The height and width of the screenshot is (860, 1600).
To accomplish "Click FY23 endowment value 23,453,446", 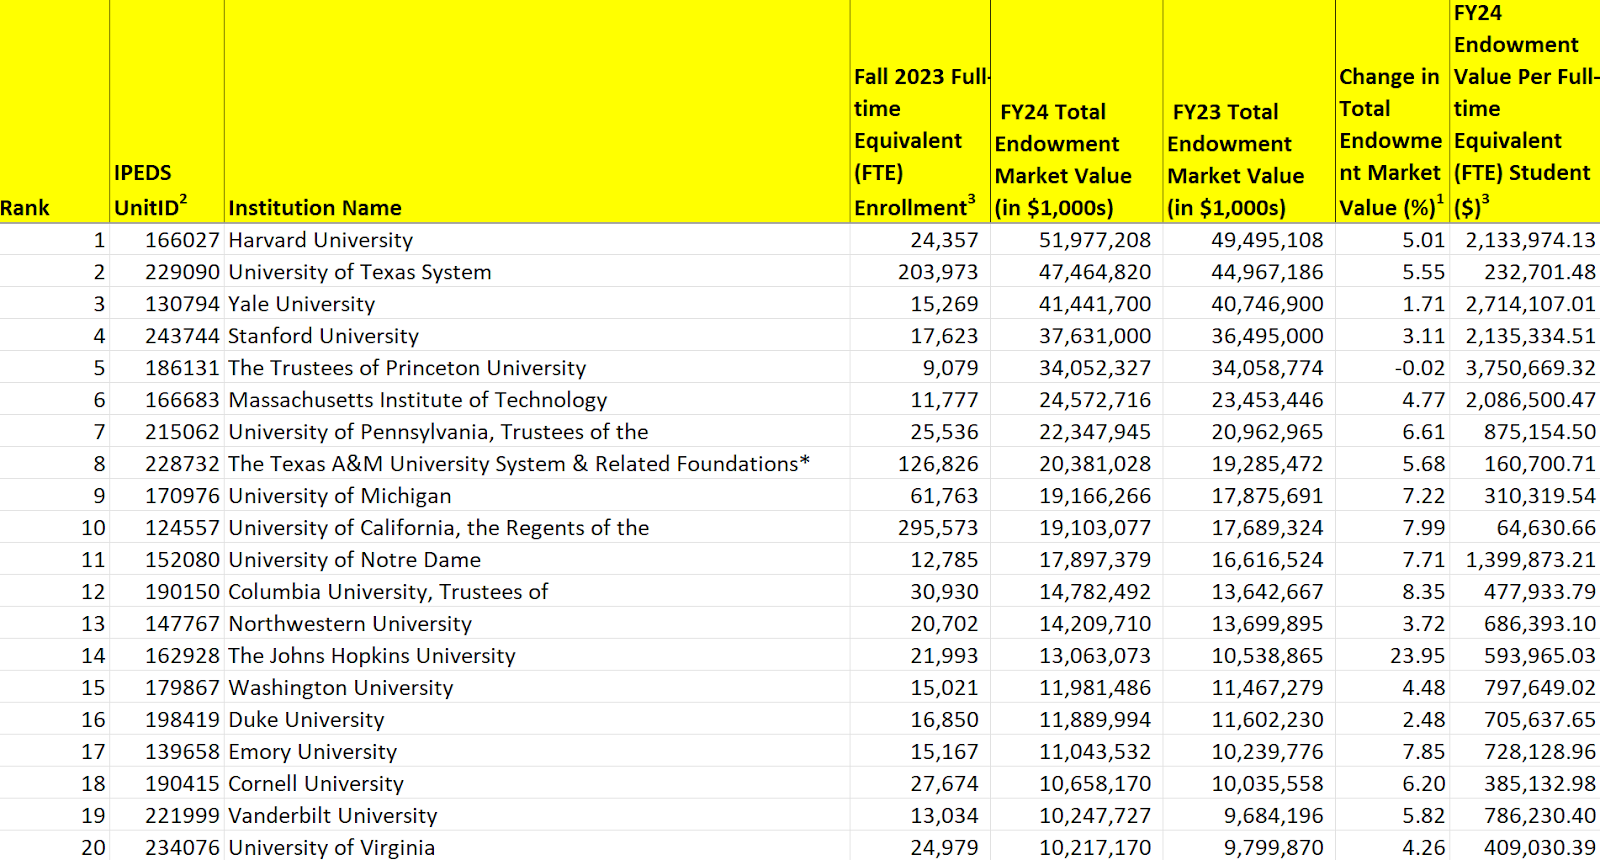I will pyautogui.click(x=1249, y=399).
